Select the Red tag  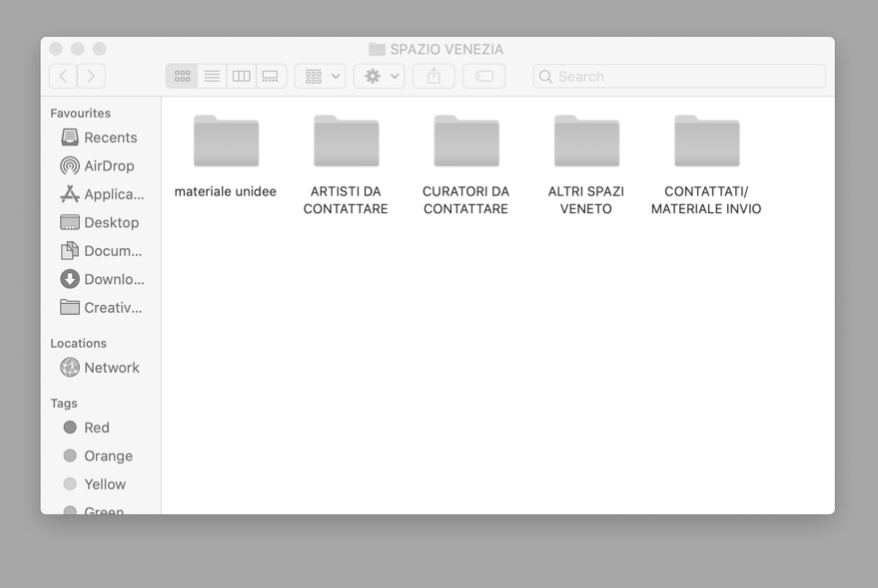87,427
